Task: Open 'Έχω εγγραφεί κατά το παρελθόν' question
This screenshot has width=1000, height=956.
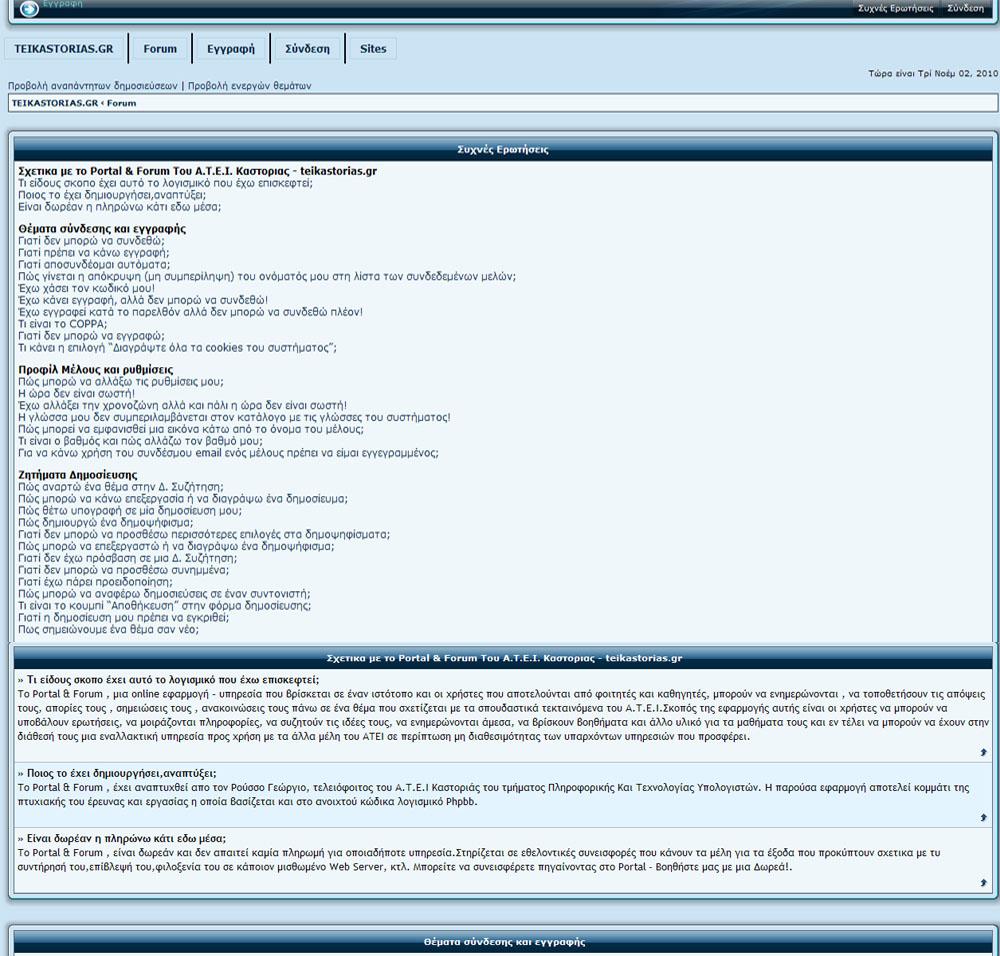Action: point(191,313)
